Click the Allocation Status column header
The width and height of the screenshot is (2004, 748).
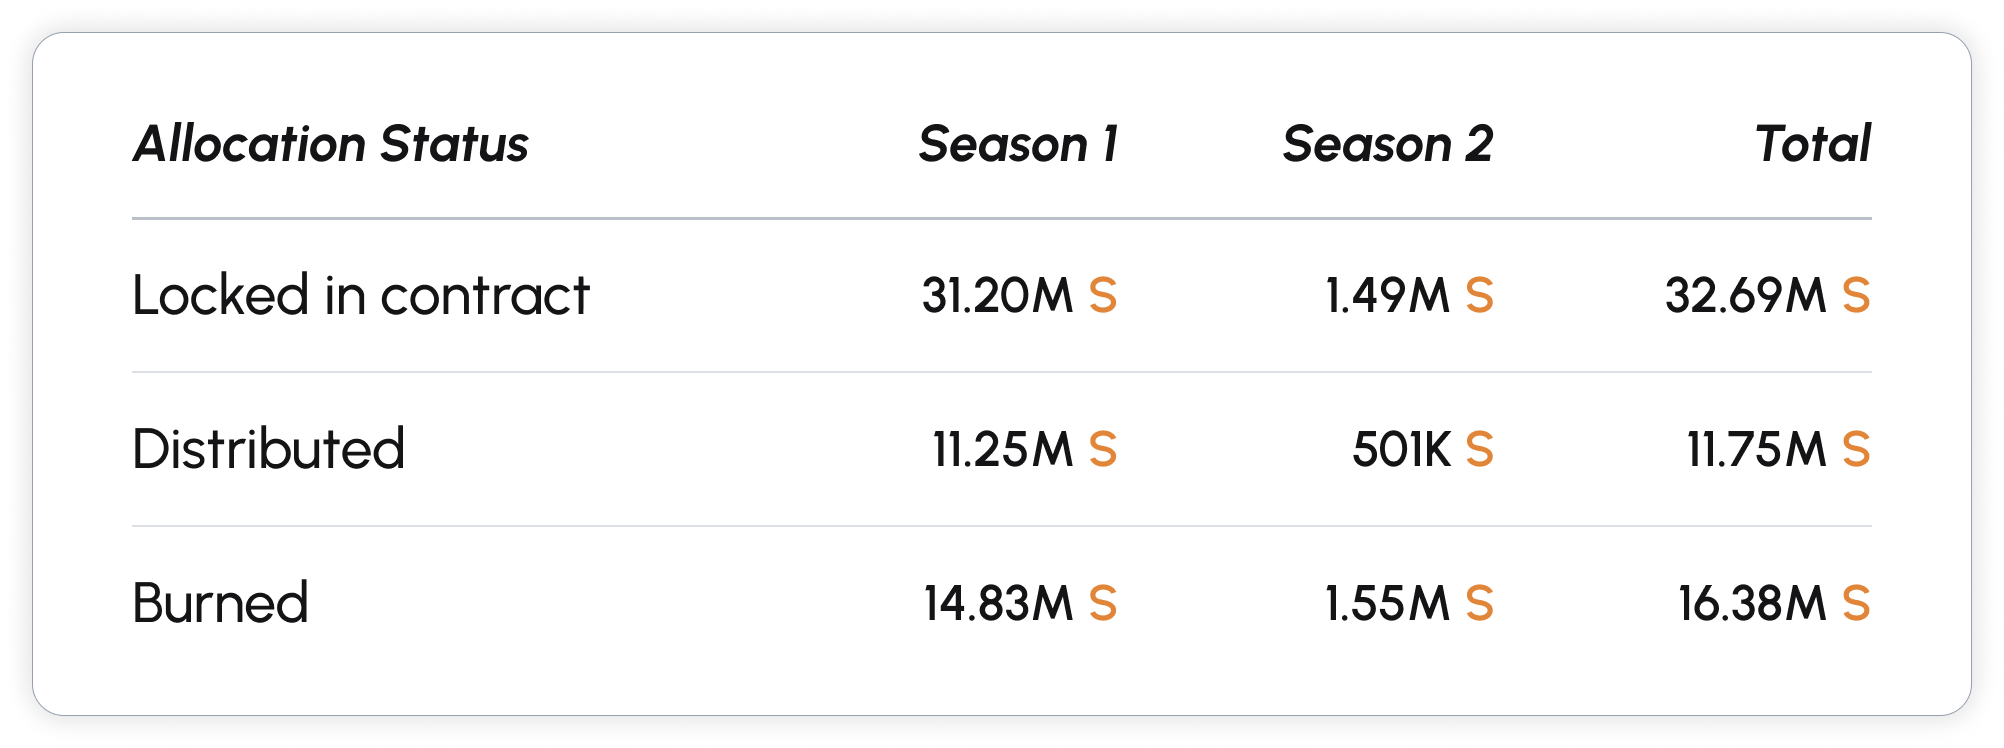coord(331,144)
